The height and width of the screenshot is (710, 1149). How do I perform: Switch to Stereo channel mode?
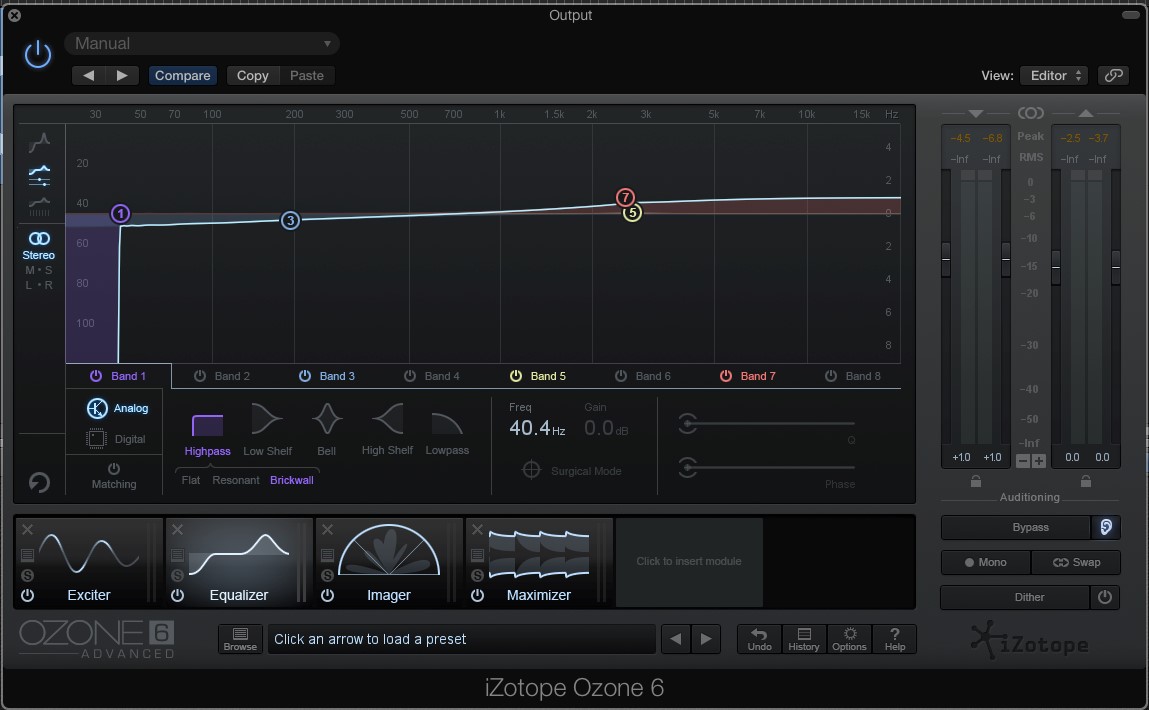[x=39, y=245]
